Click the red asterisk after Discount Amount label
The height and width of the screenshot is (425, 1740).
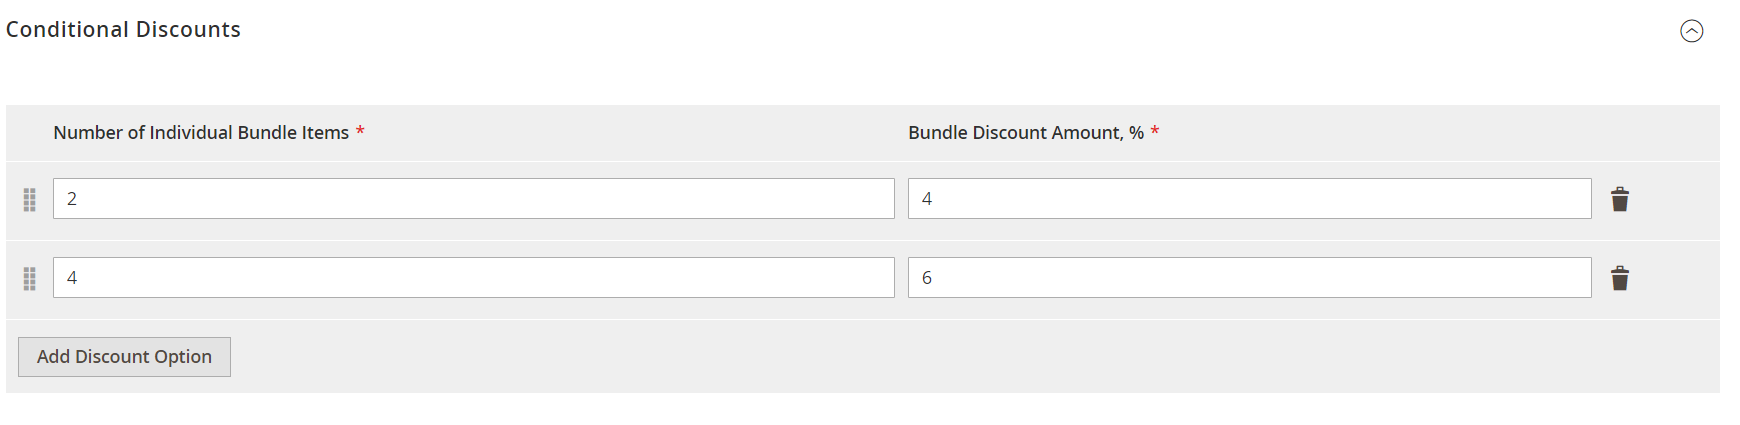click(1155, 132)
